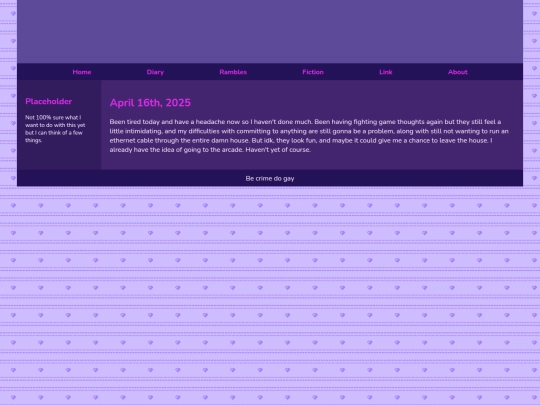Click the empty area of the sidebar under the Placeholder text
The image size is (540, 405).
59,157
